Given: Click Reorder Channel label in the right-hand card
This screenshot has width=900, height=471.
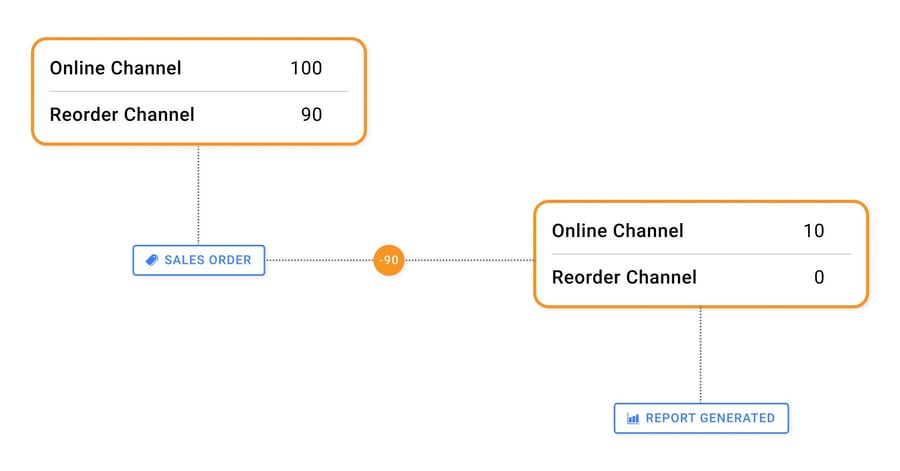Looking at the screenshot, I should point(624,277).
